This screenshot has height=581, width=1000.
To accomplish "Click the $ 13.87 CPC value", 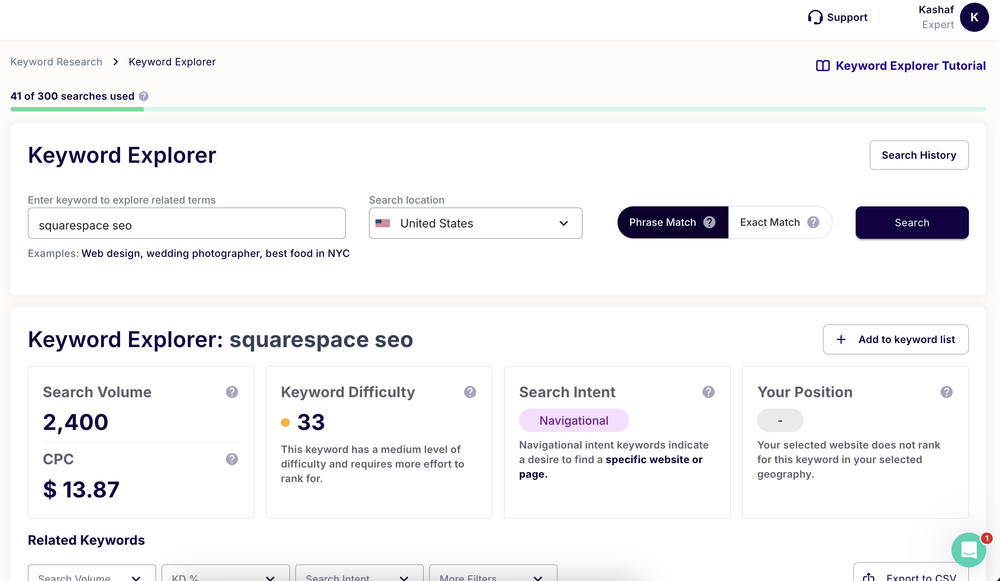I will click(81, 490).
